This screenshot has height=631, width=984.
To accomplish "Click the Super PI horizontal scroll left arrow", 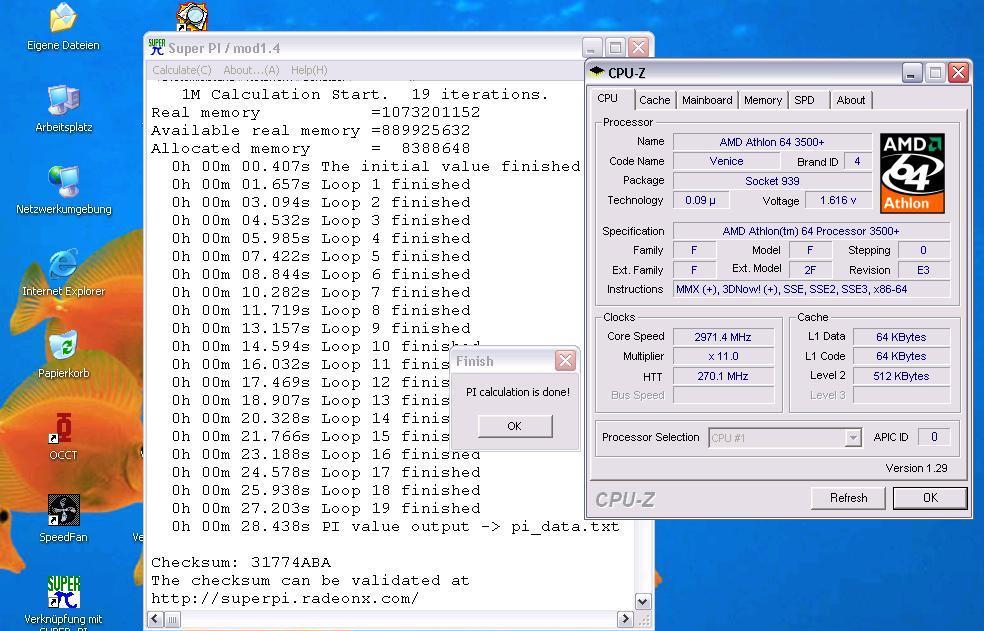I will point(155,619).
